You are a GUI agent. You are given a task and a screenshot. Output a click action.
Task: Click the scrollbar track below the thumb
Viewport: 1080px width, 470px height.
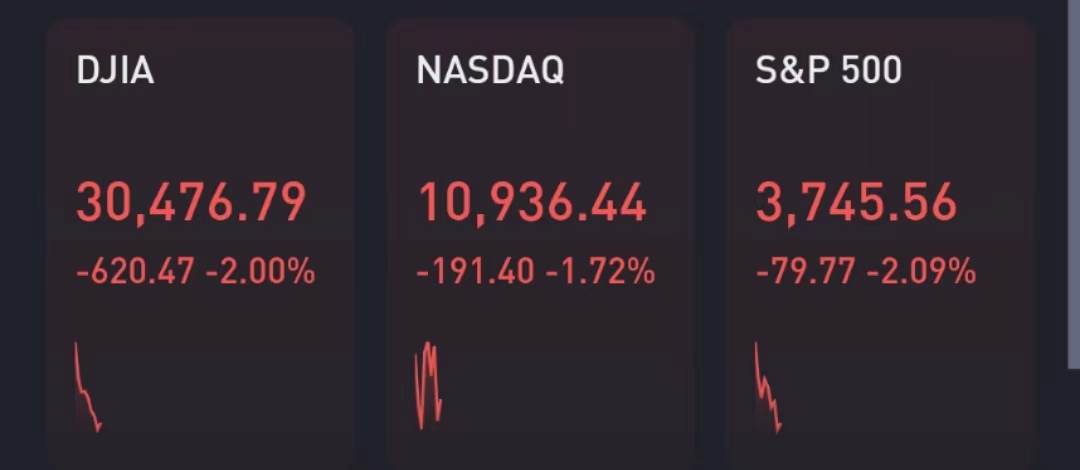1074,420
